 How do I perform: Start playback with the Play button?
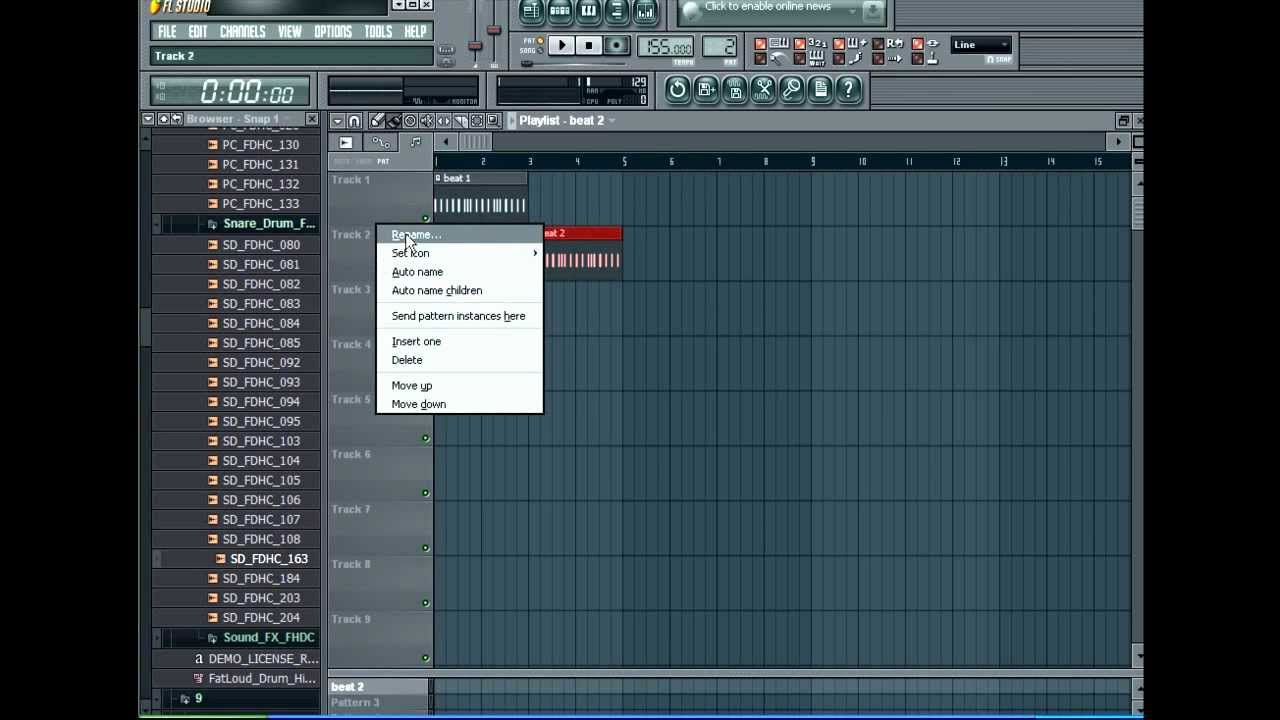tap(562, 44)
